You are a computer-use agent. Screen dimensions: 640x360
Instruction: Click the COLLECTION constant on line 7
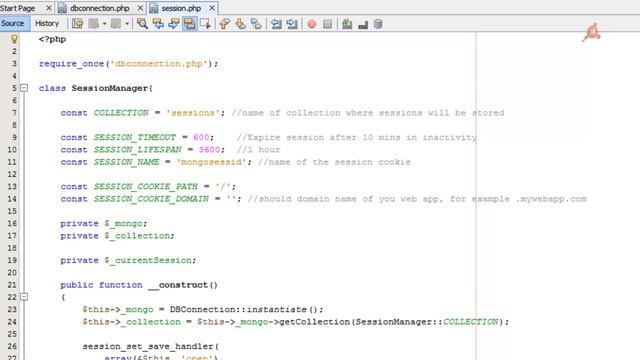coord(121,113)
